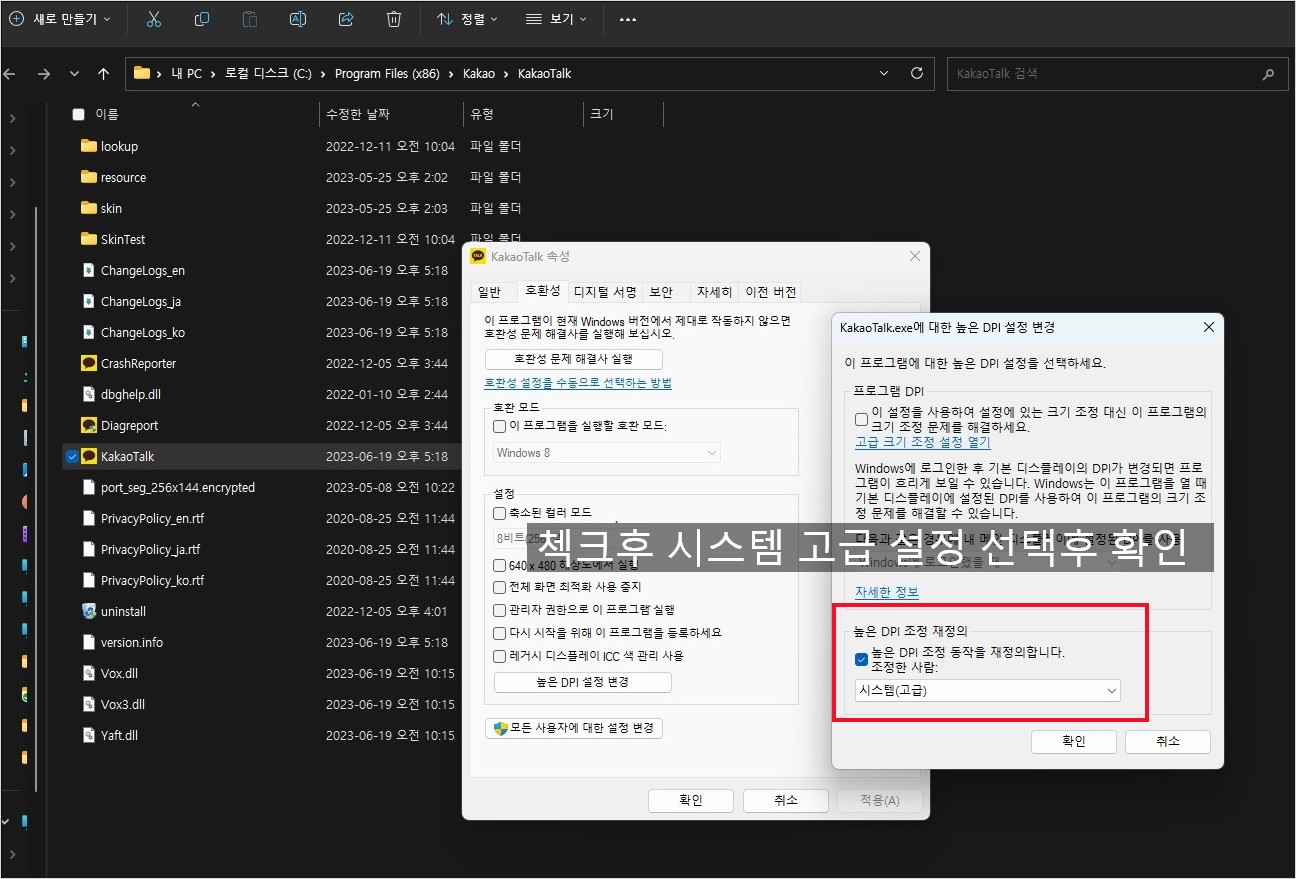1296x879 pixels.
Task: Click the Copy icon in Explorer toolbar
Action: pyautogui.click(x=202, y=19)
